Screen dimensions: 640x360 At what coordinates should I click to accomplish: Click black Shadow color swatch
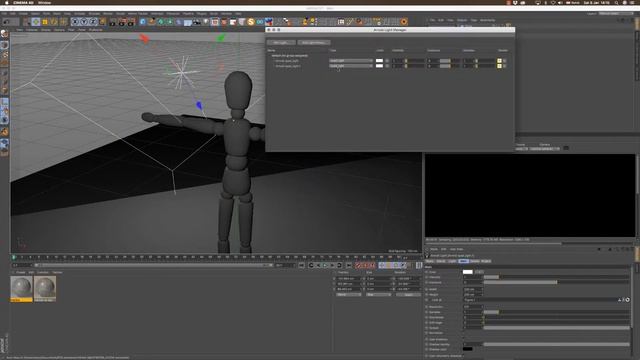point(468,349)
